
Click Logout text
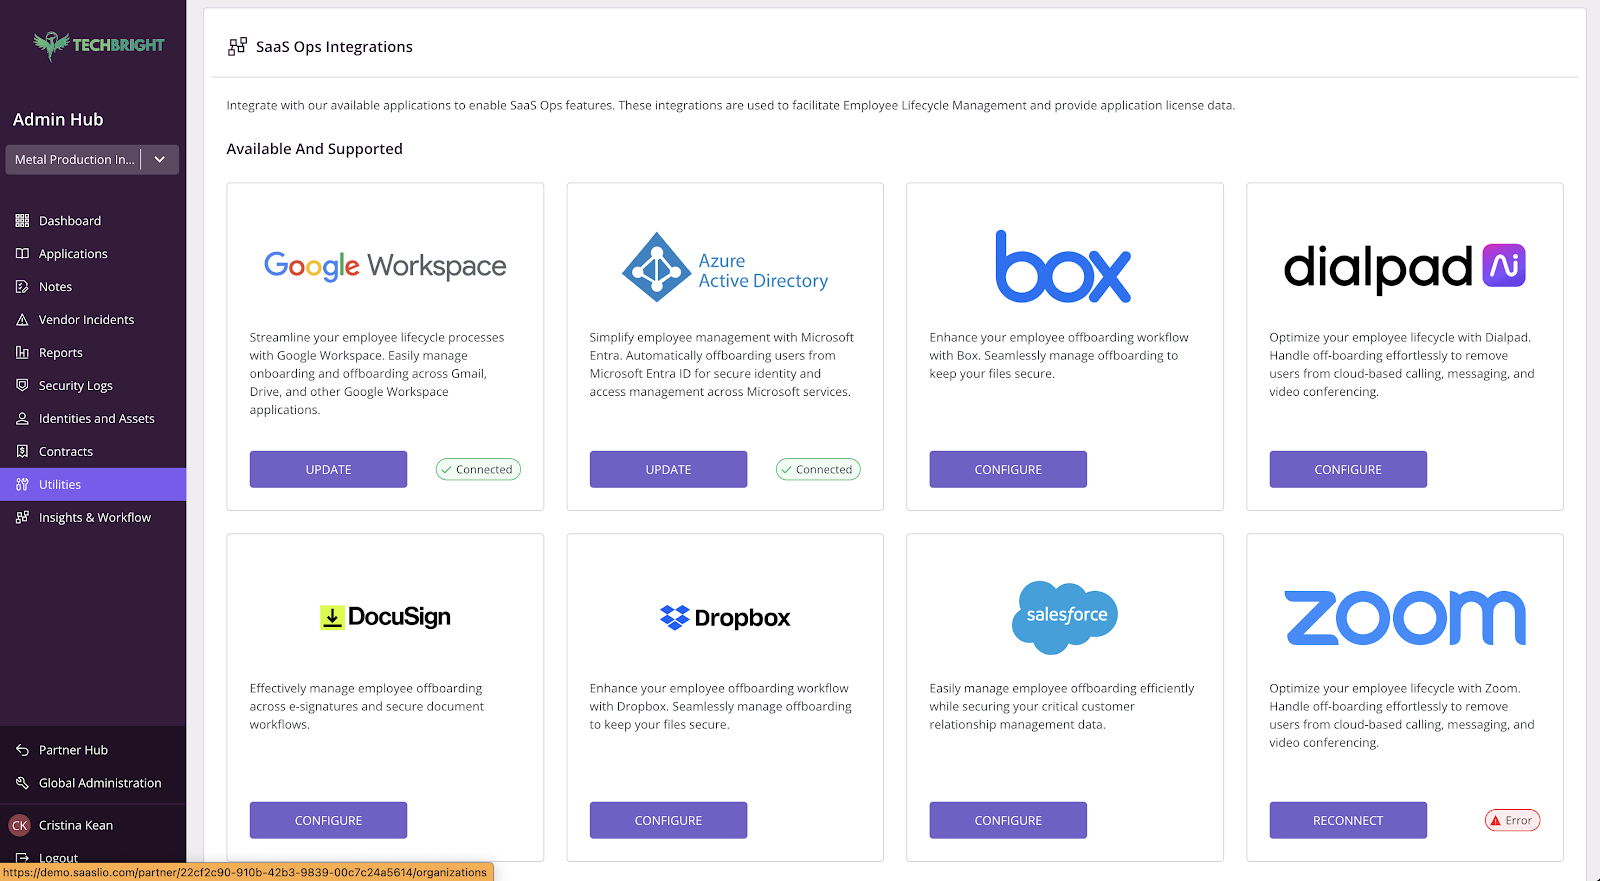(x=58, y=858)
